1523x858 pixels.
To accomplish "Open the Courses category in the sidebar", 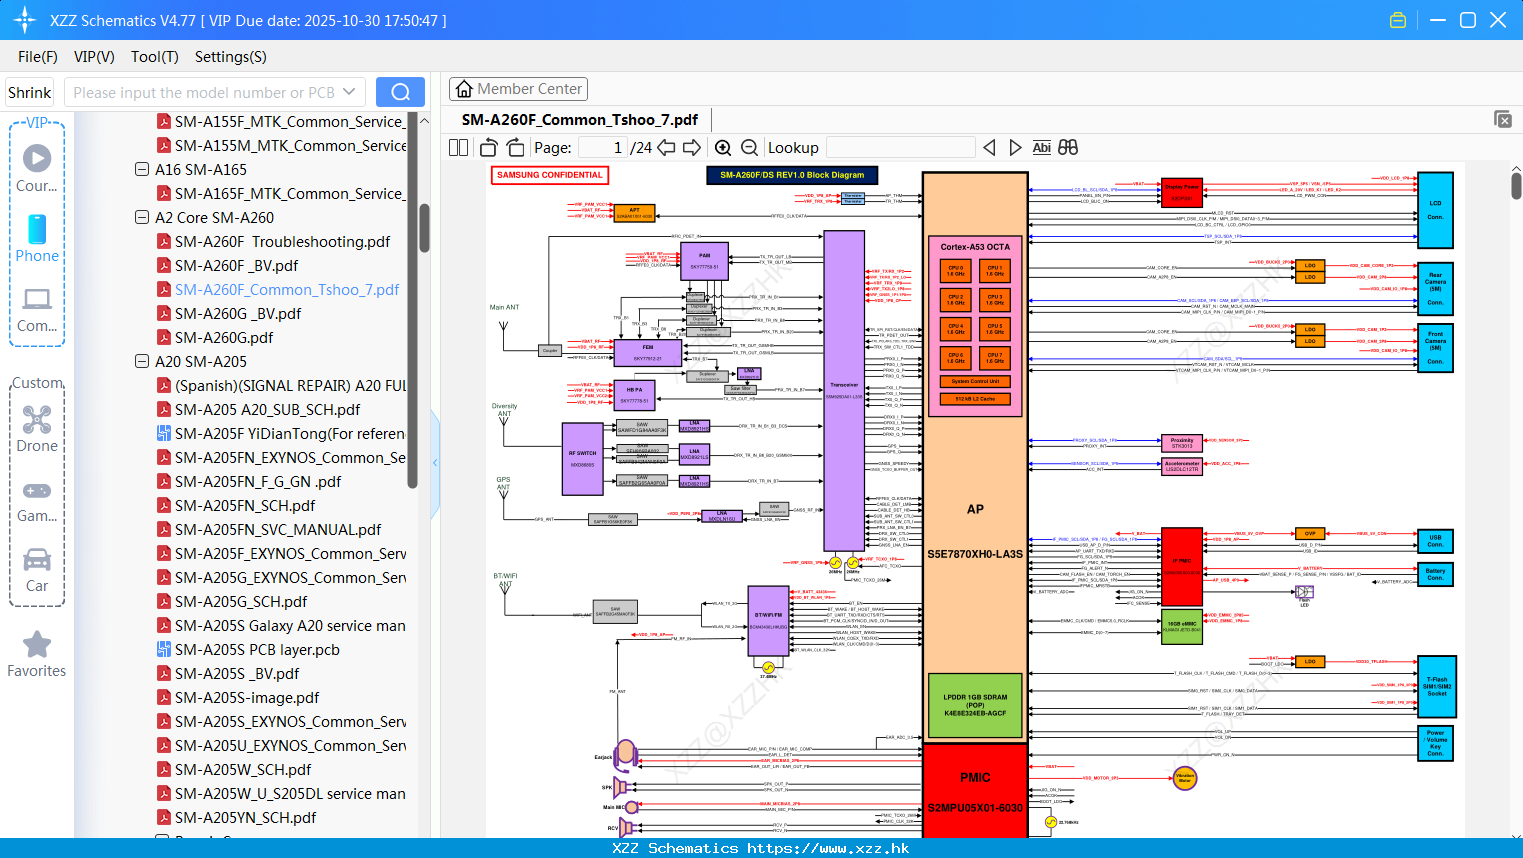I will coord(37,168).
